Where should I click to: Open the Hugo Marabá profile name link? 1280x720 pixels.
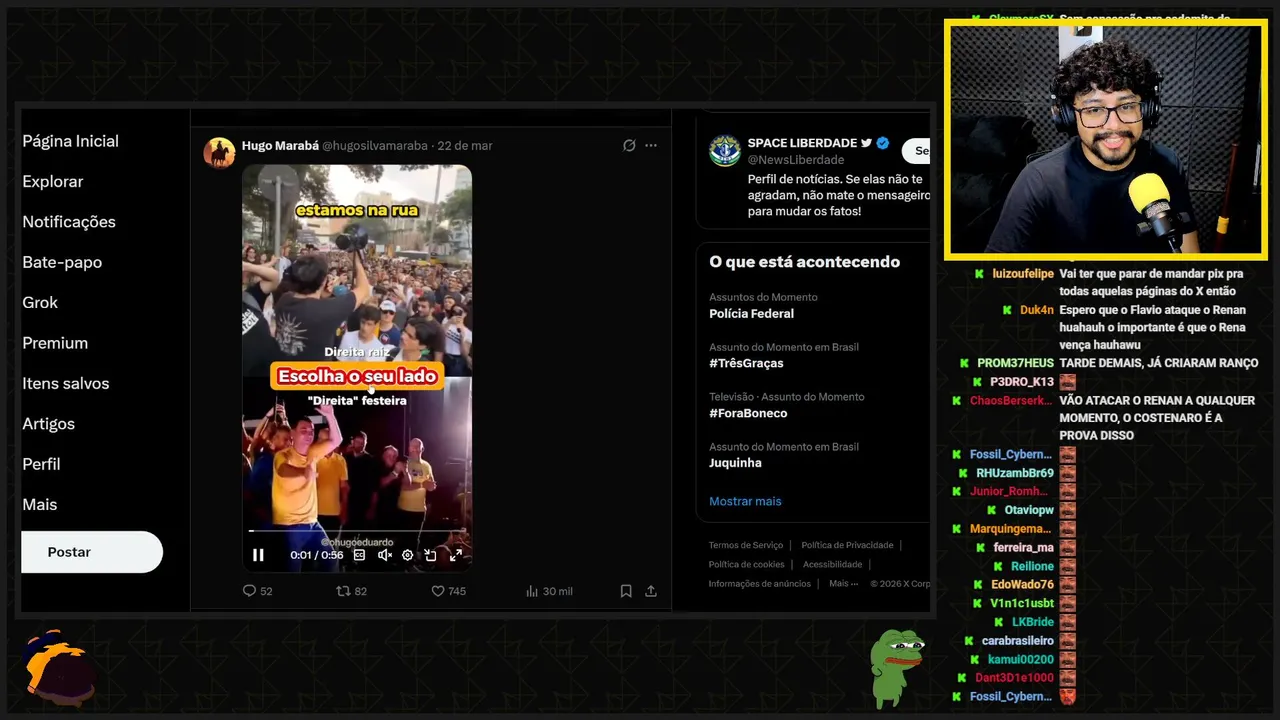point(279,145)
